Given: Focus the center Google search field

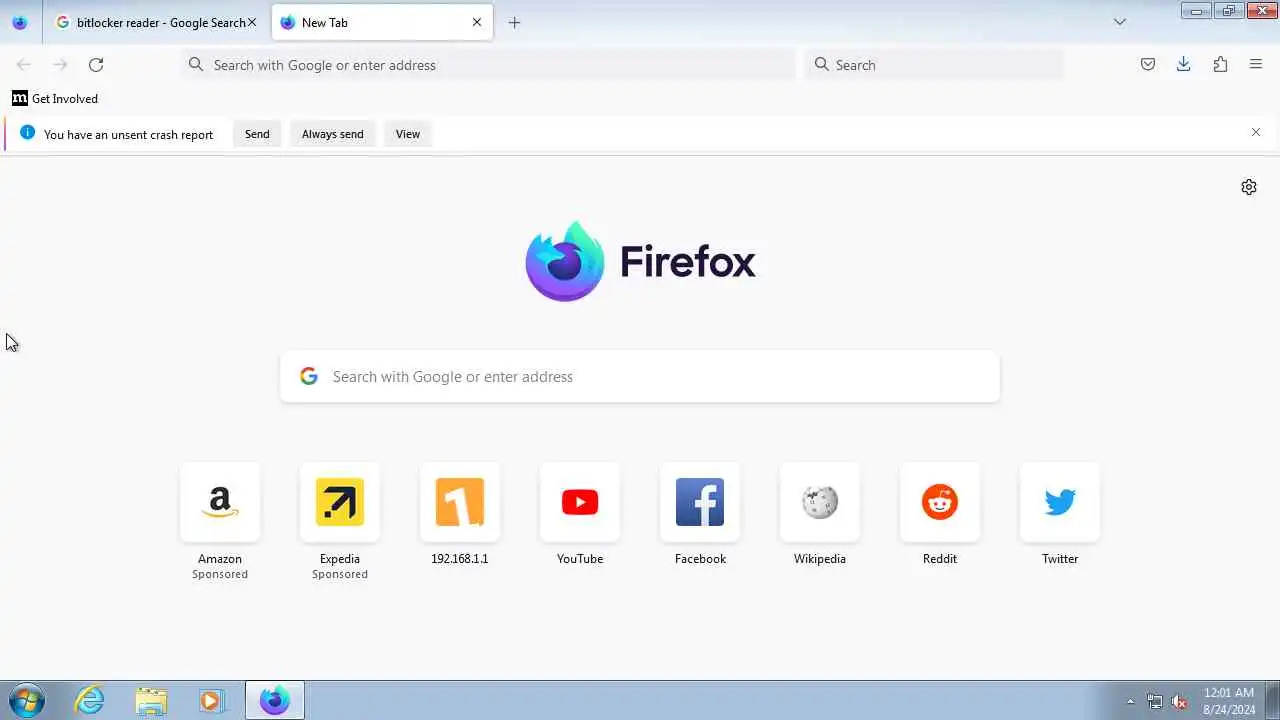Looking at the screenshot, I should coord(640,377).
